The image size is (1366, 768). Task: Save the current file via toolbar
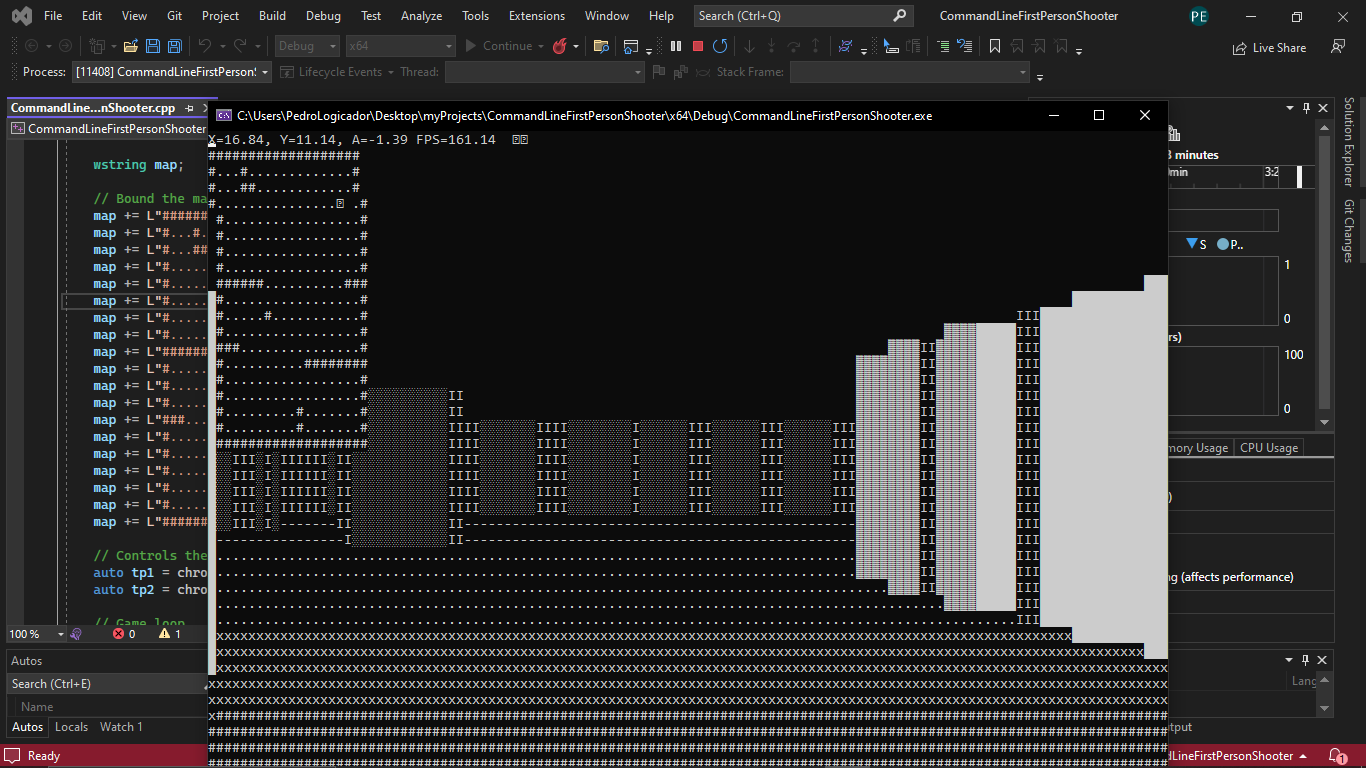(x=153, y=46)
